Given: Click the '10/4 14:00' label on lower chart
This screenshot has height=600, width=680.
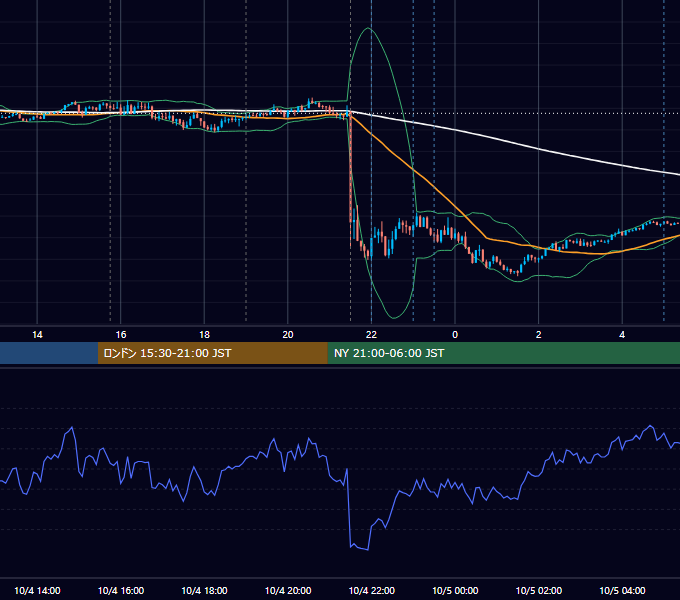Looking at the screenshot, I should click(x=37, y=590).
